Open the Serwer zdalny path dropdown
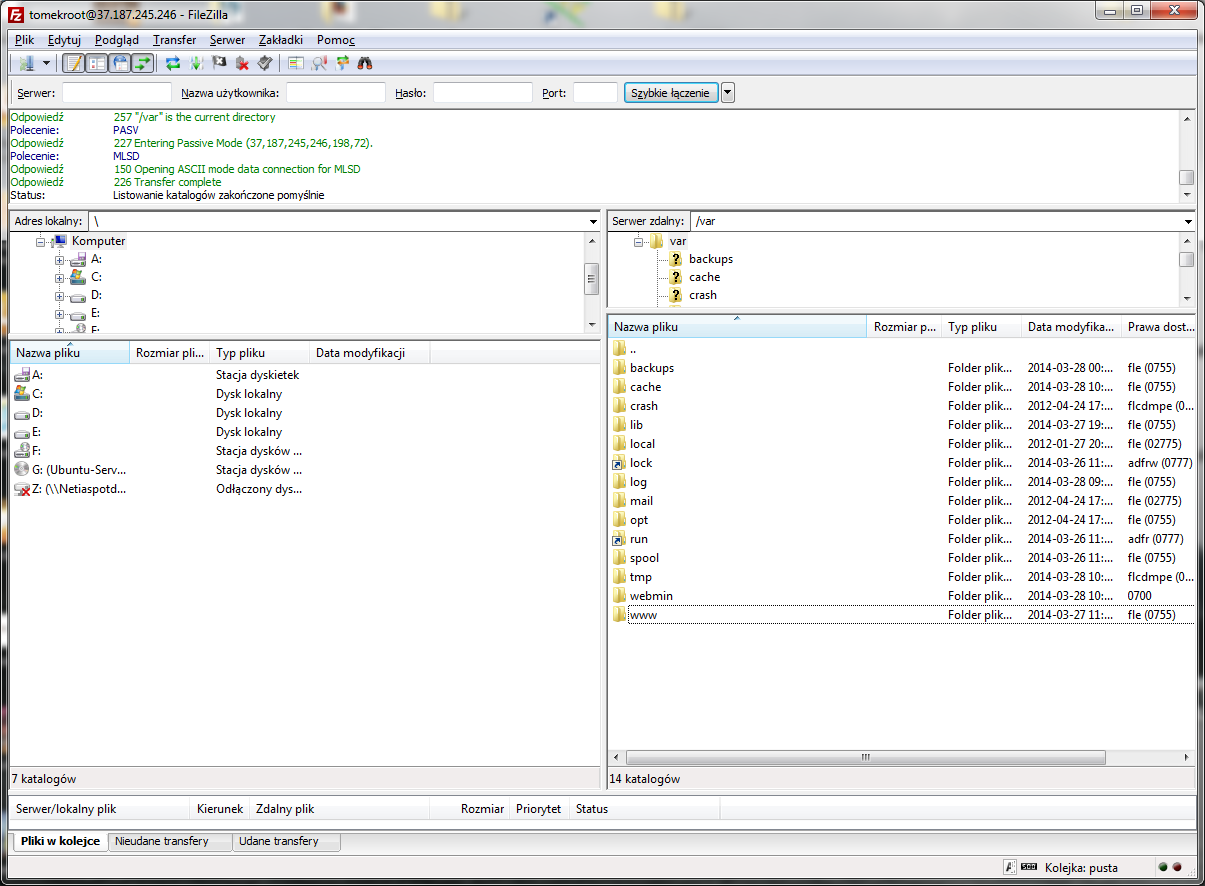Screen dimensions: 1205x886 1188,221
